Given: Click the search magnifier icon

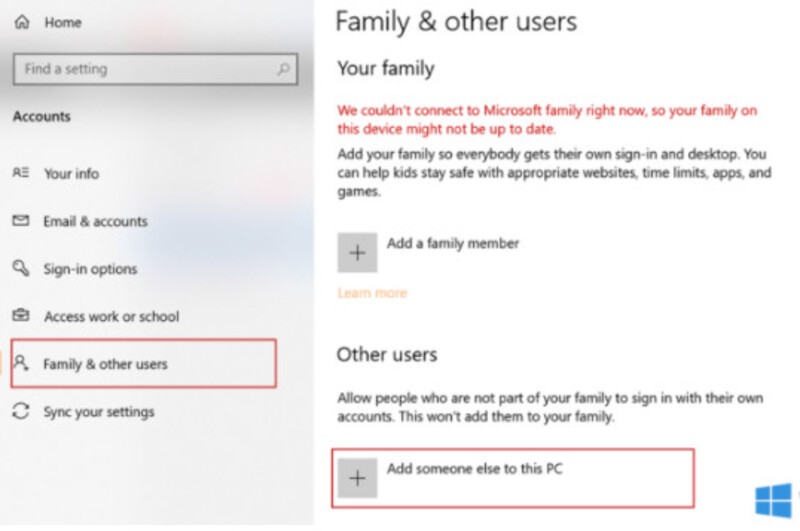Looking at the screenshot, I should click(283, 69).
